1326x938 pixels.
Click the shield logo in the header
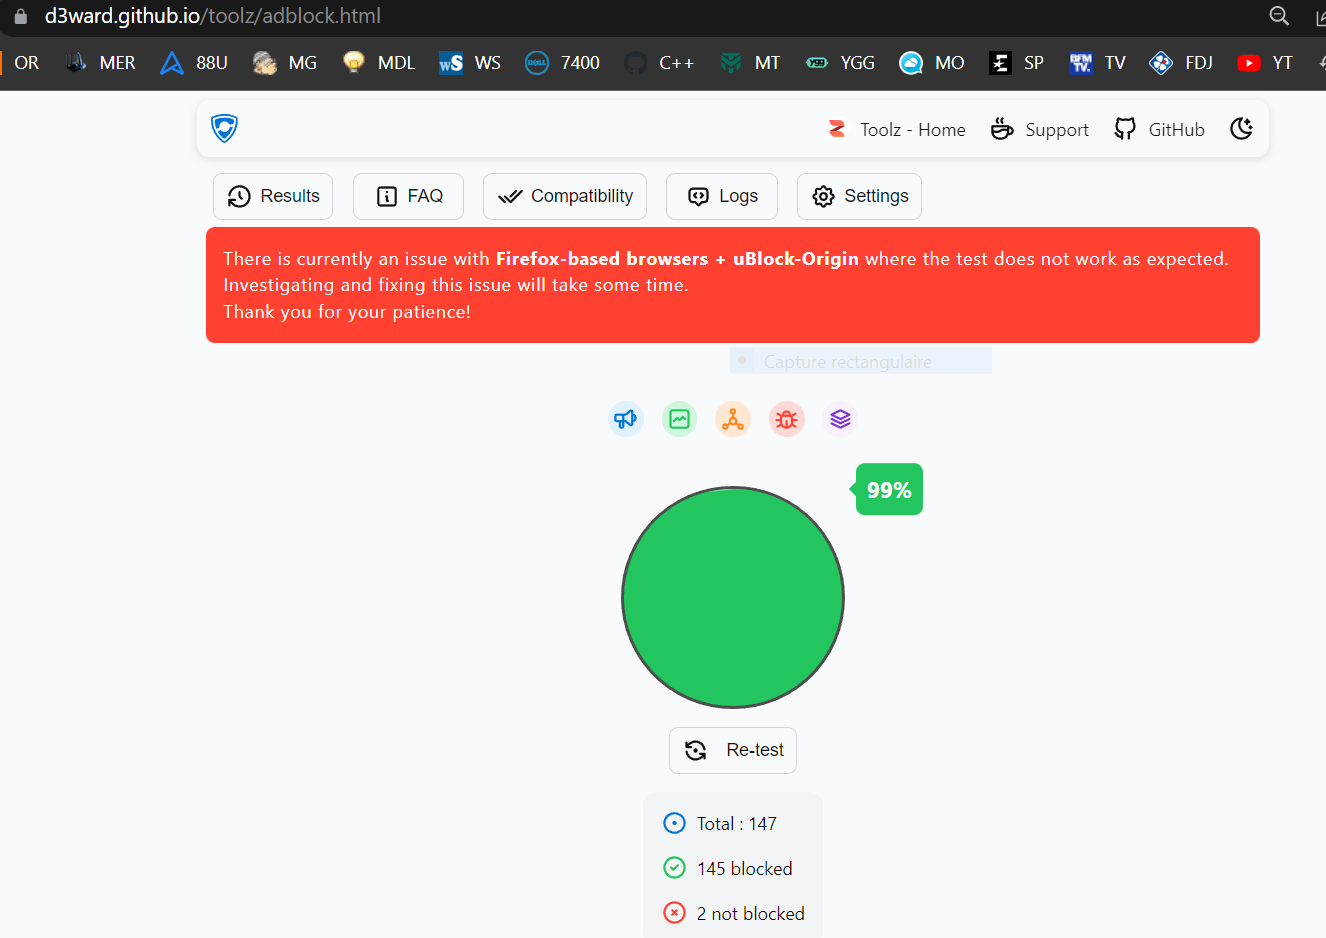(224, 128)
